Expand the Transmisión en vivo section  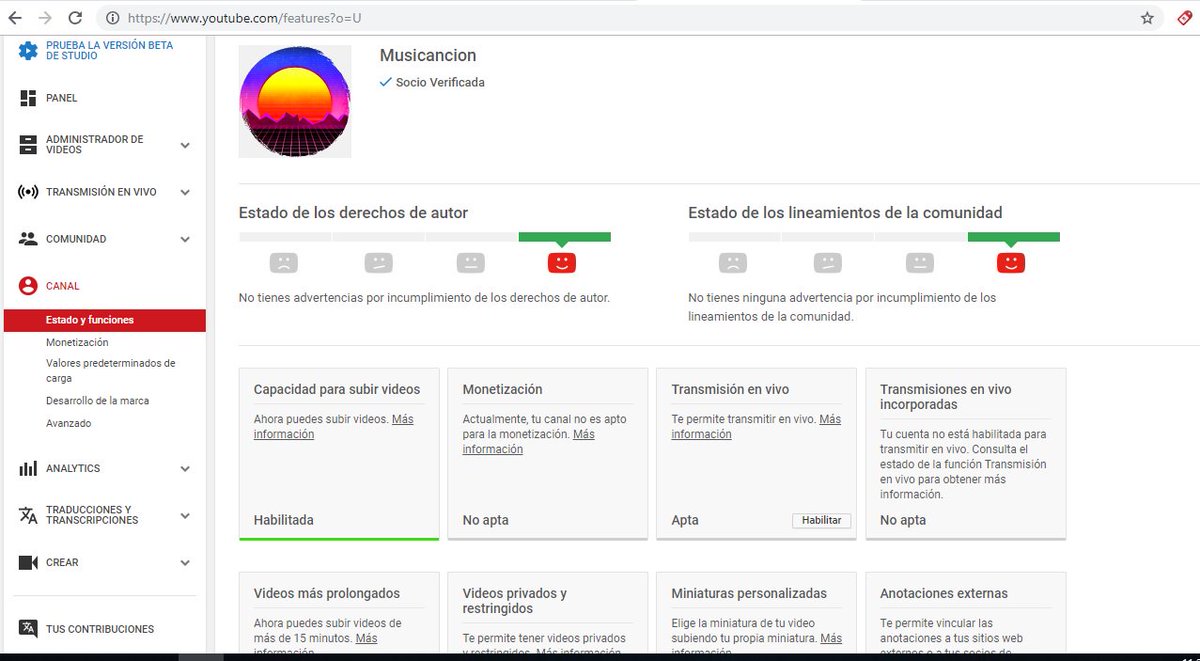click(185, 192)
